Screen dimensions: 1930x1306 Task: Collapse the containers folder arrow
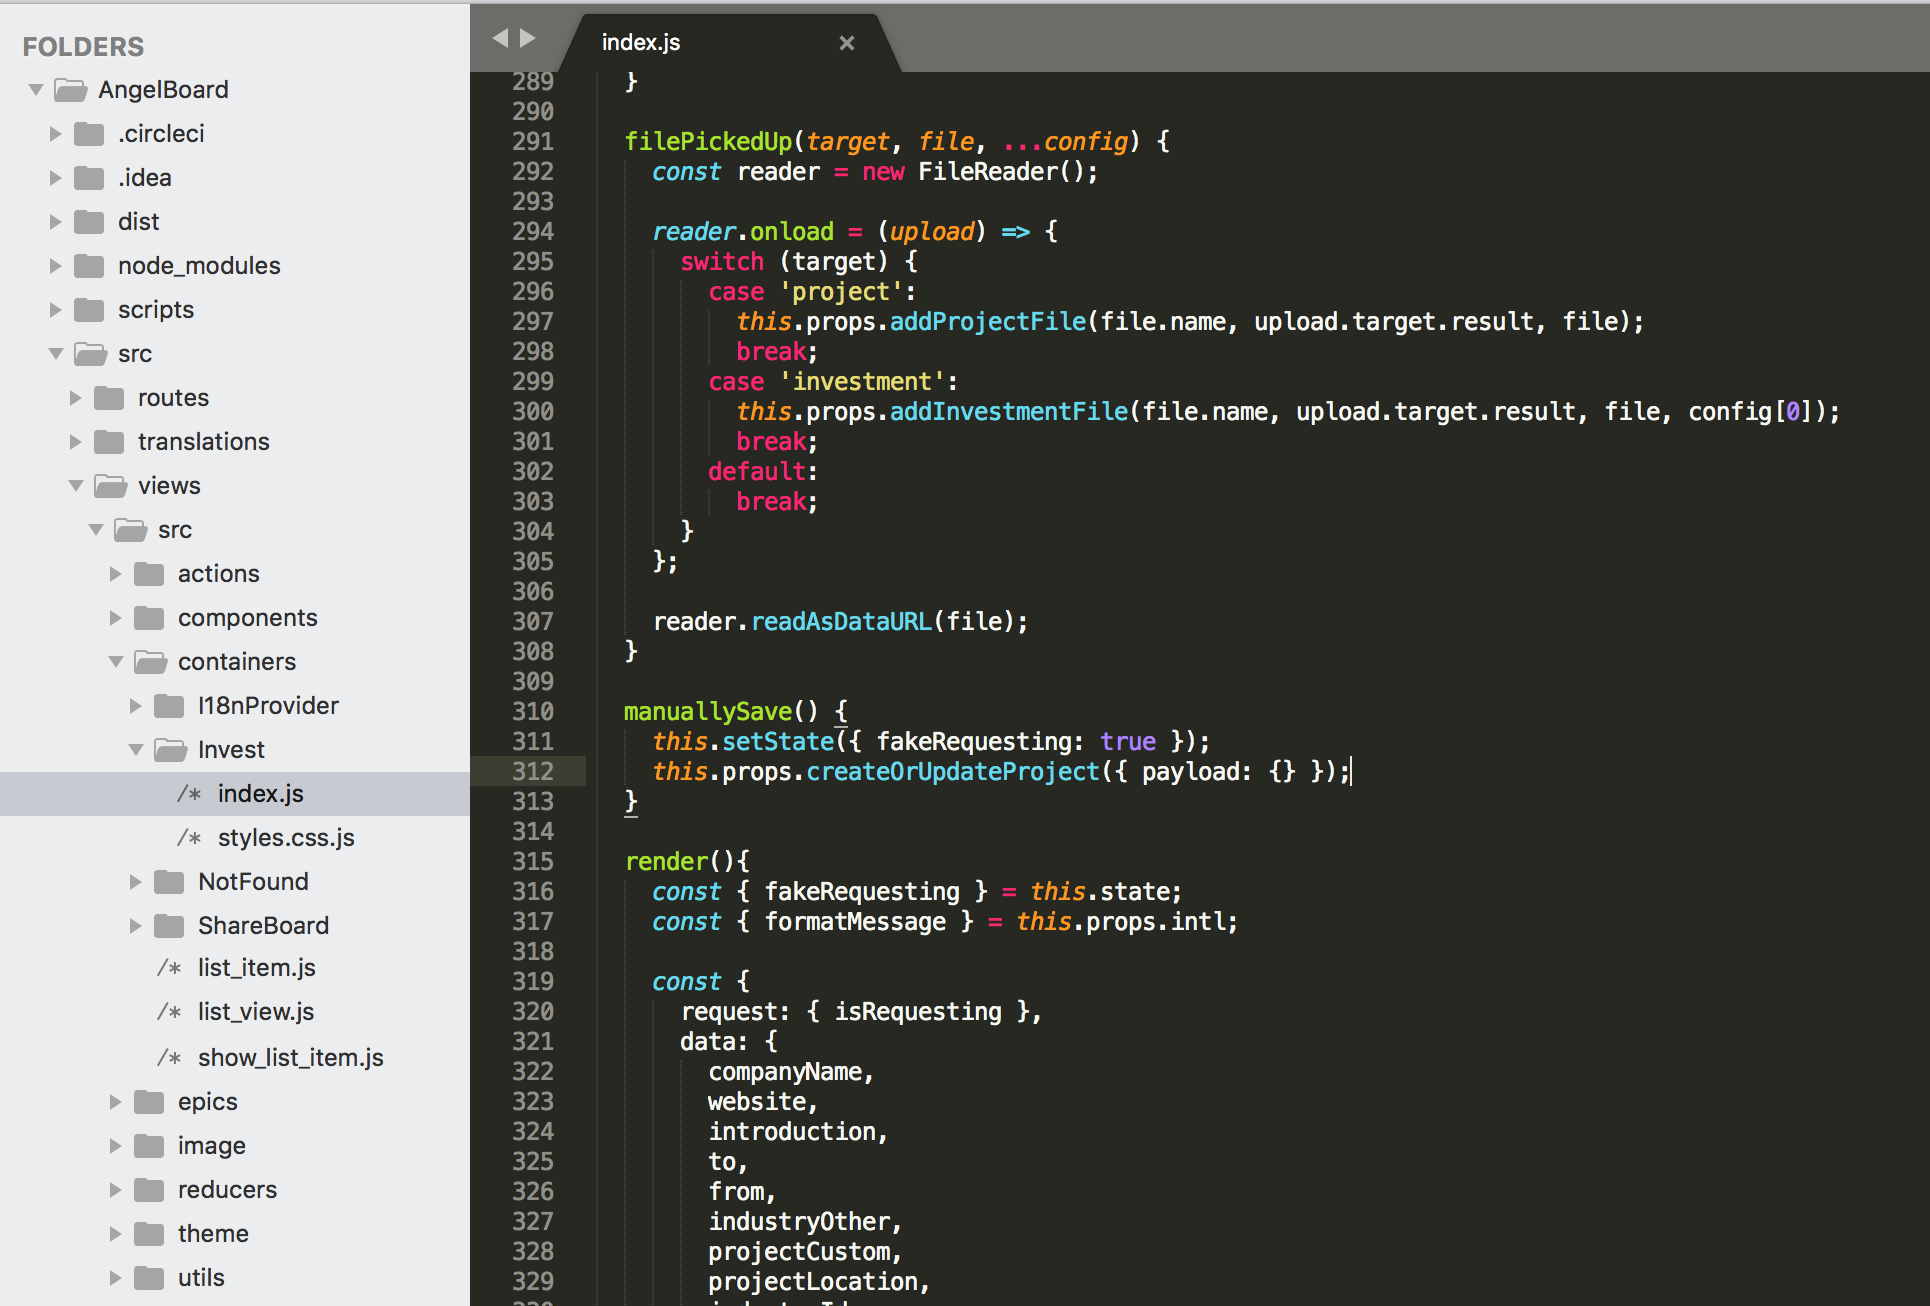[116, 662]
